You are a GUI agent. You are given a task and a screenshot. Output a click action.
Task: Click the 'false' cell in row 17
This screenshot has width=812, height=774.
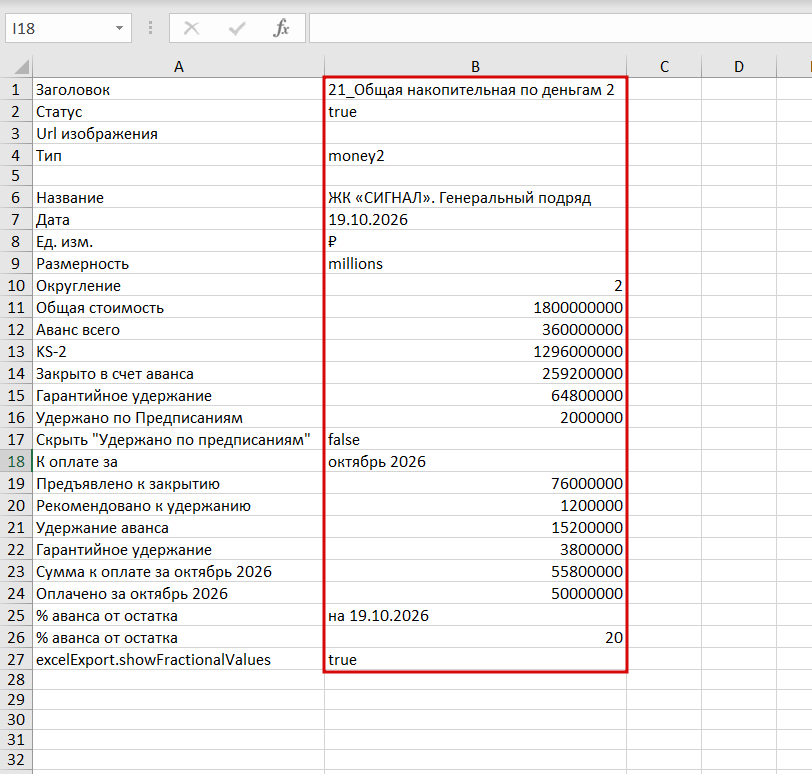[475, 440]
